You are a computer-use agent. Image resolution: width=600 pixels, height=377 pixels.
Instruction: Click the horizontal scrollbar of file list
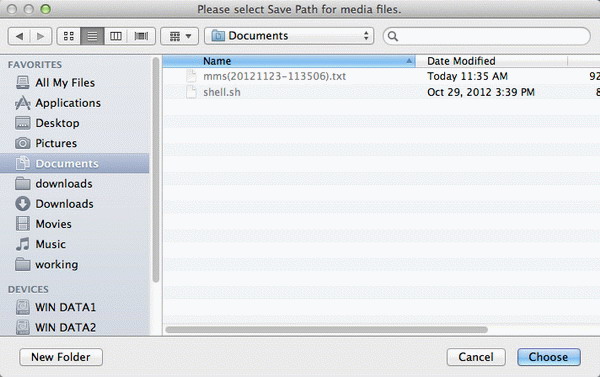[x=326, y=330]
